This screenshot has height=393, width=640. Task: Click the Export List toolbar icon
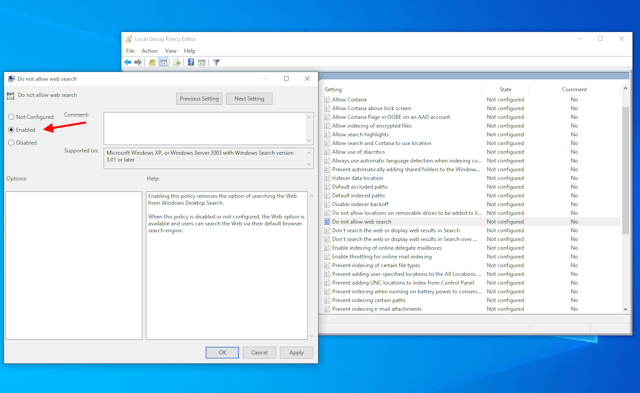(177, 62)
